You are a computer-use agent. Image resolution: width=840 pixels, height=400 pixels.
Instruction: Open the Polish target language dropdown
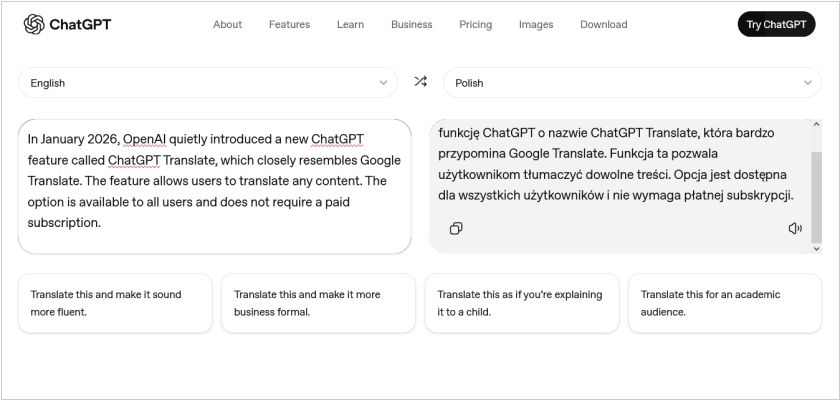[632, 83]
